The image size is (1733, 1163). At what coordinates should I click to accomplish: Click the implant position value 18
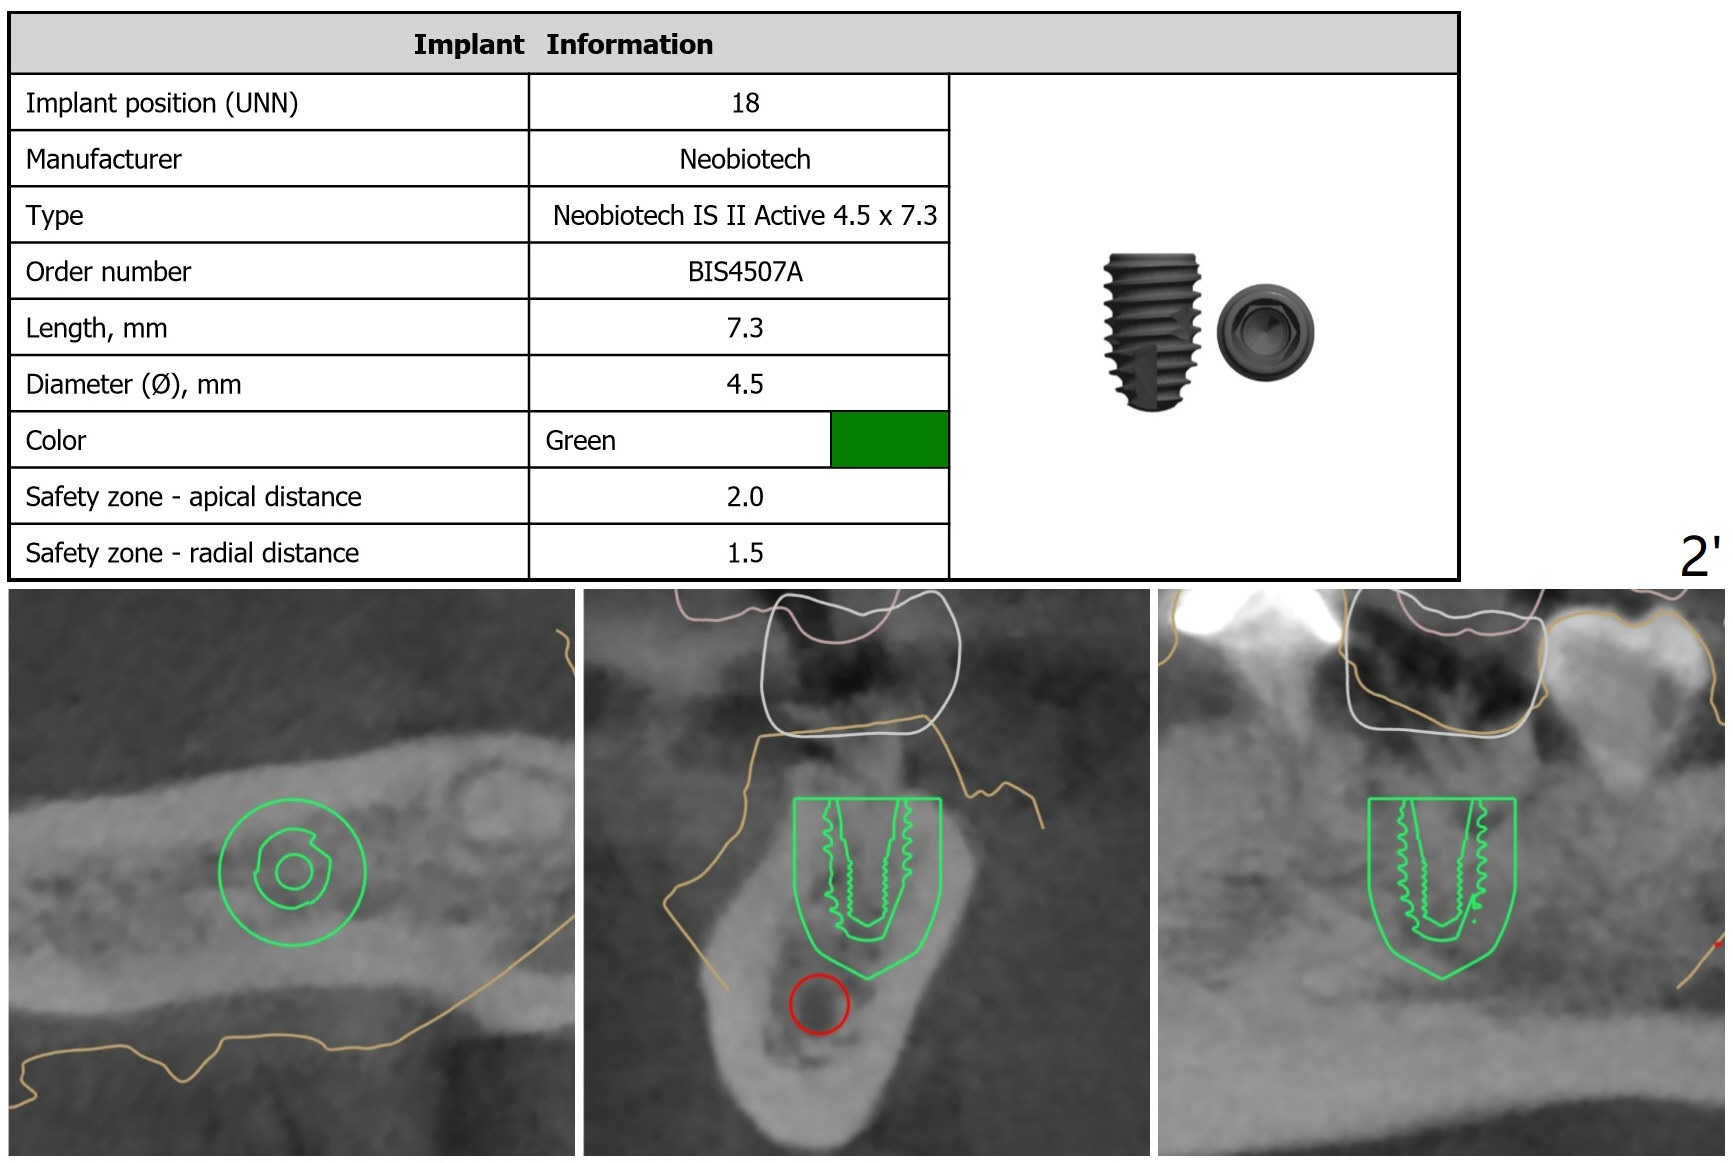744,103
